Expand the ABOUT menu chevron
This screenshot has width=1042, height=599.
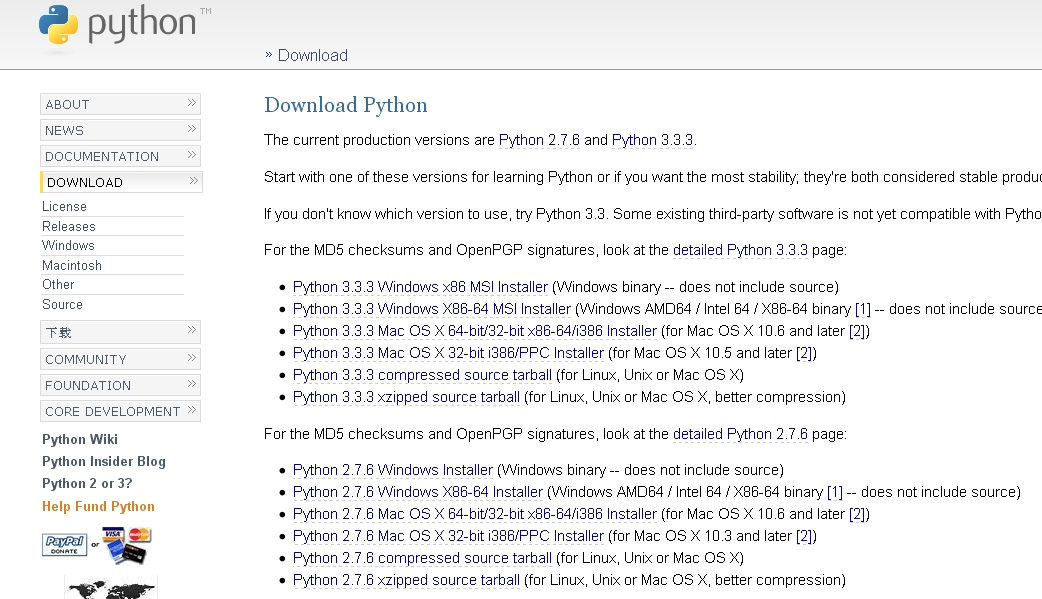191,103
